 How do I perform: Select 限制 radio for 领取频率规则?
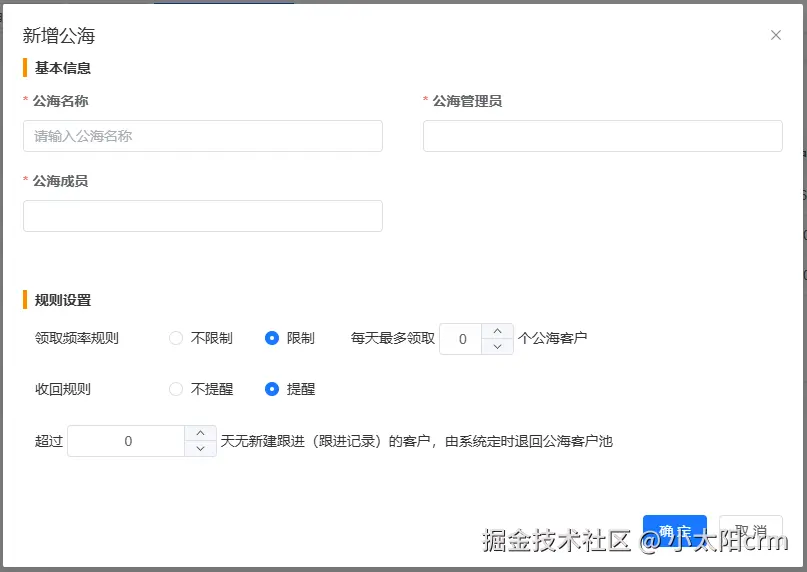(272, 338)
